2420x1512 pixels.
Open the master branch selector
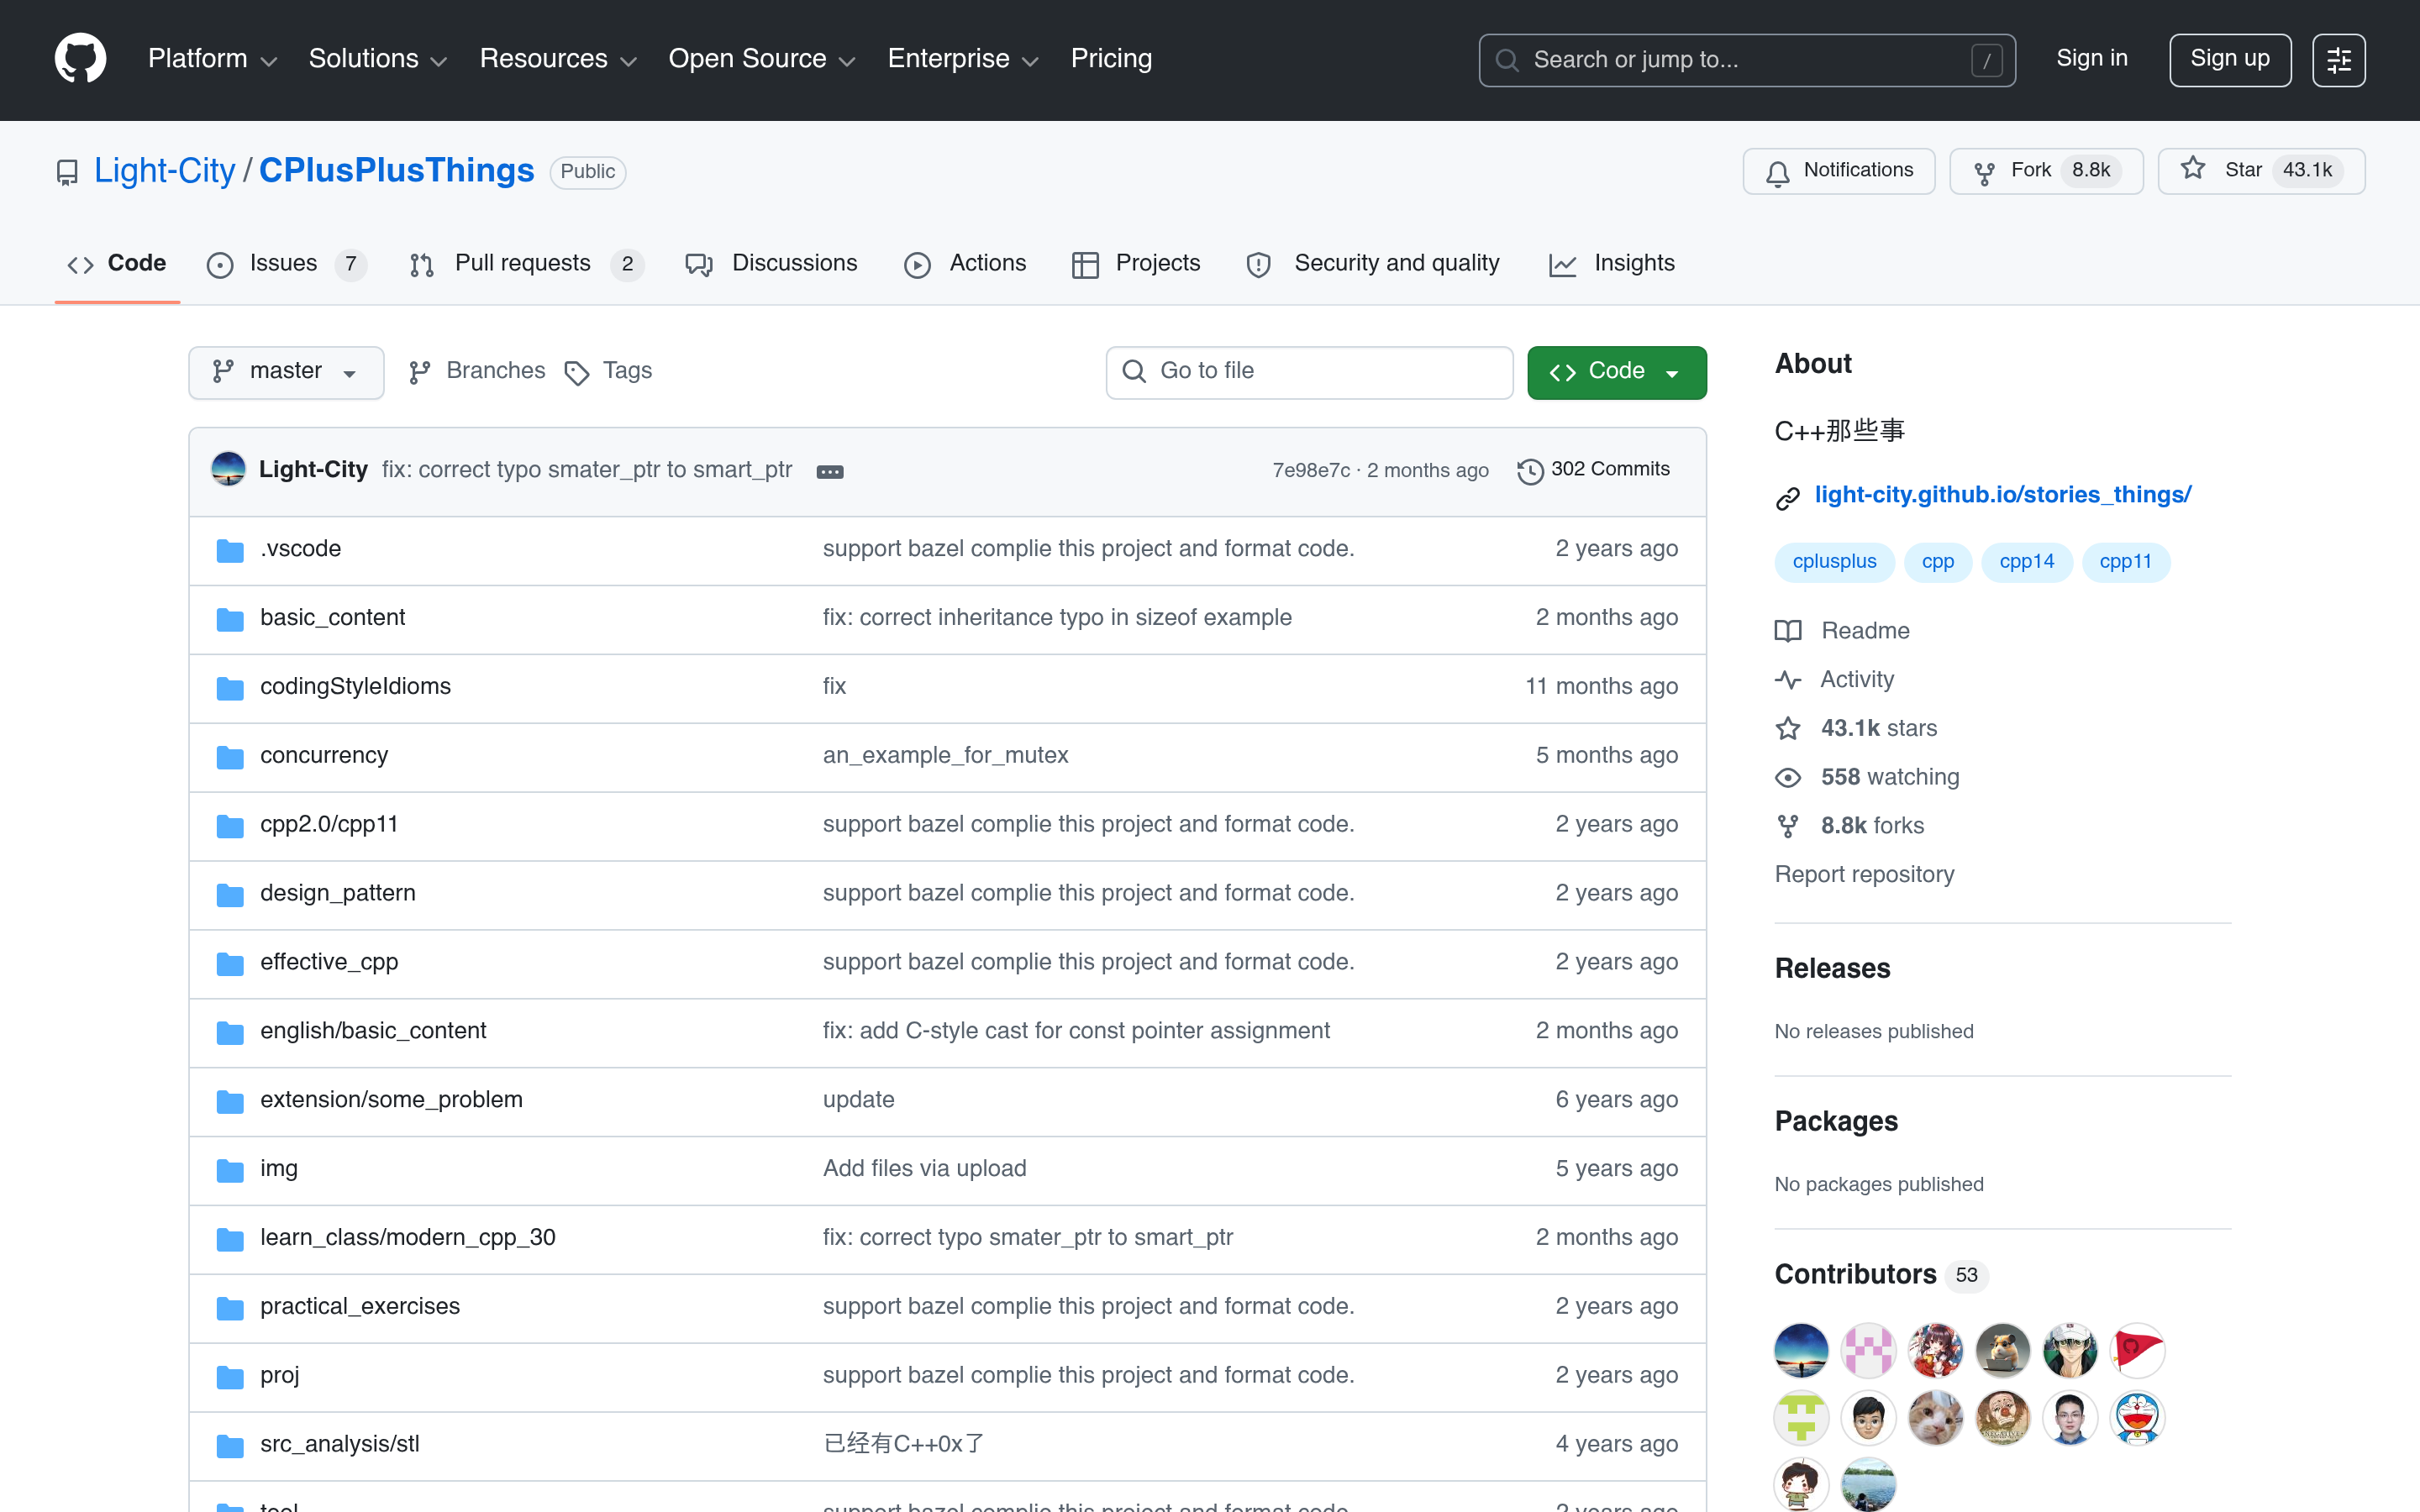[286, 372]
